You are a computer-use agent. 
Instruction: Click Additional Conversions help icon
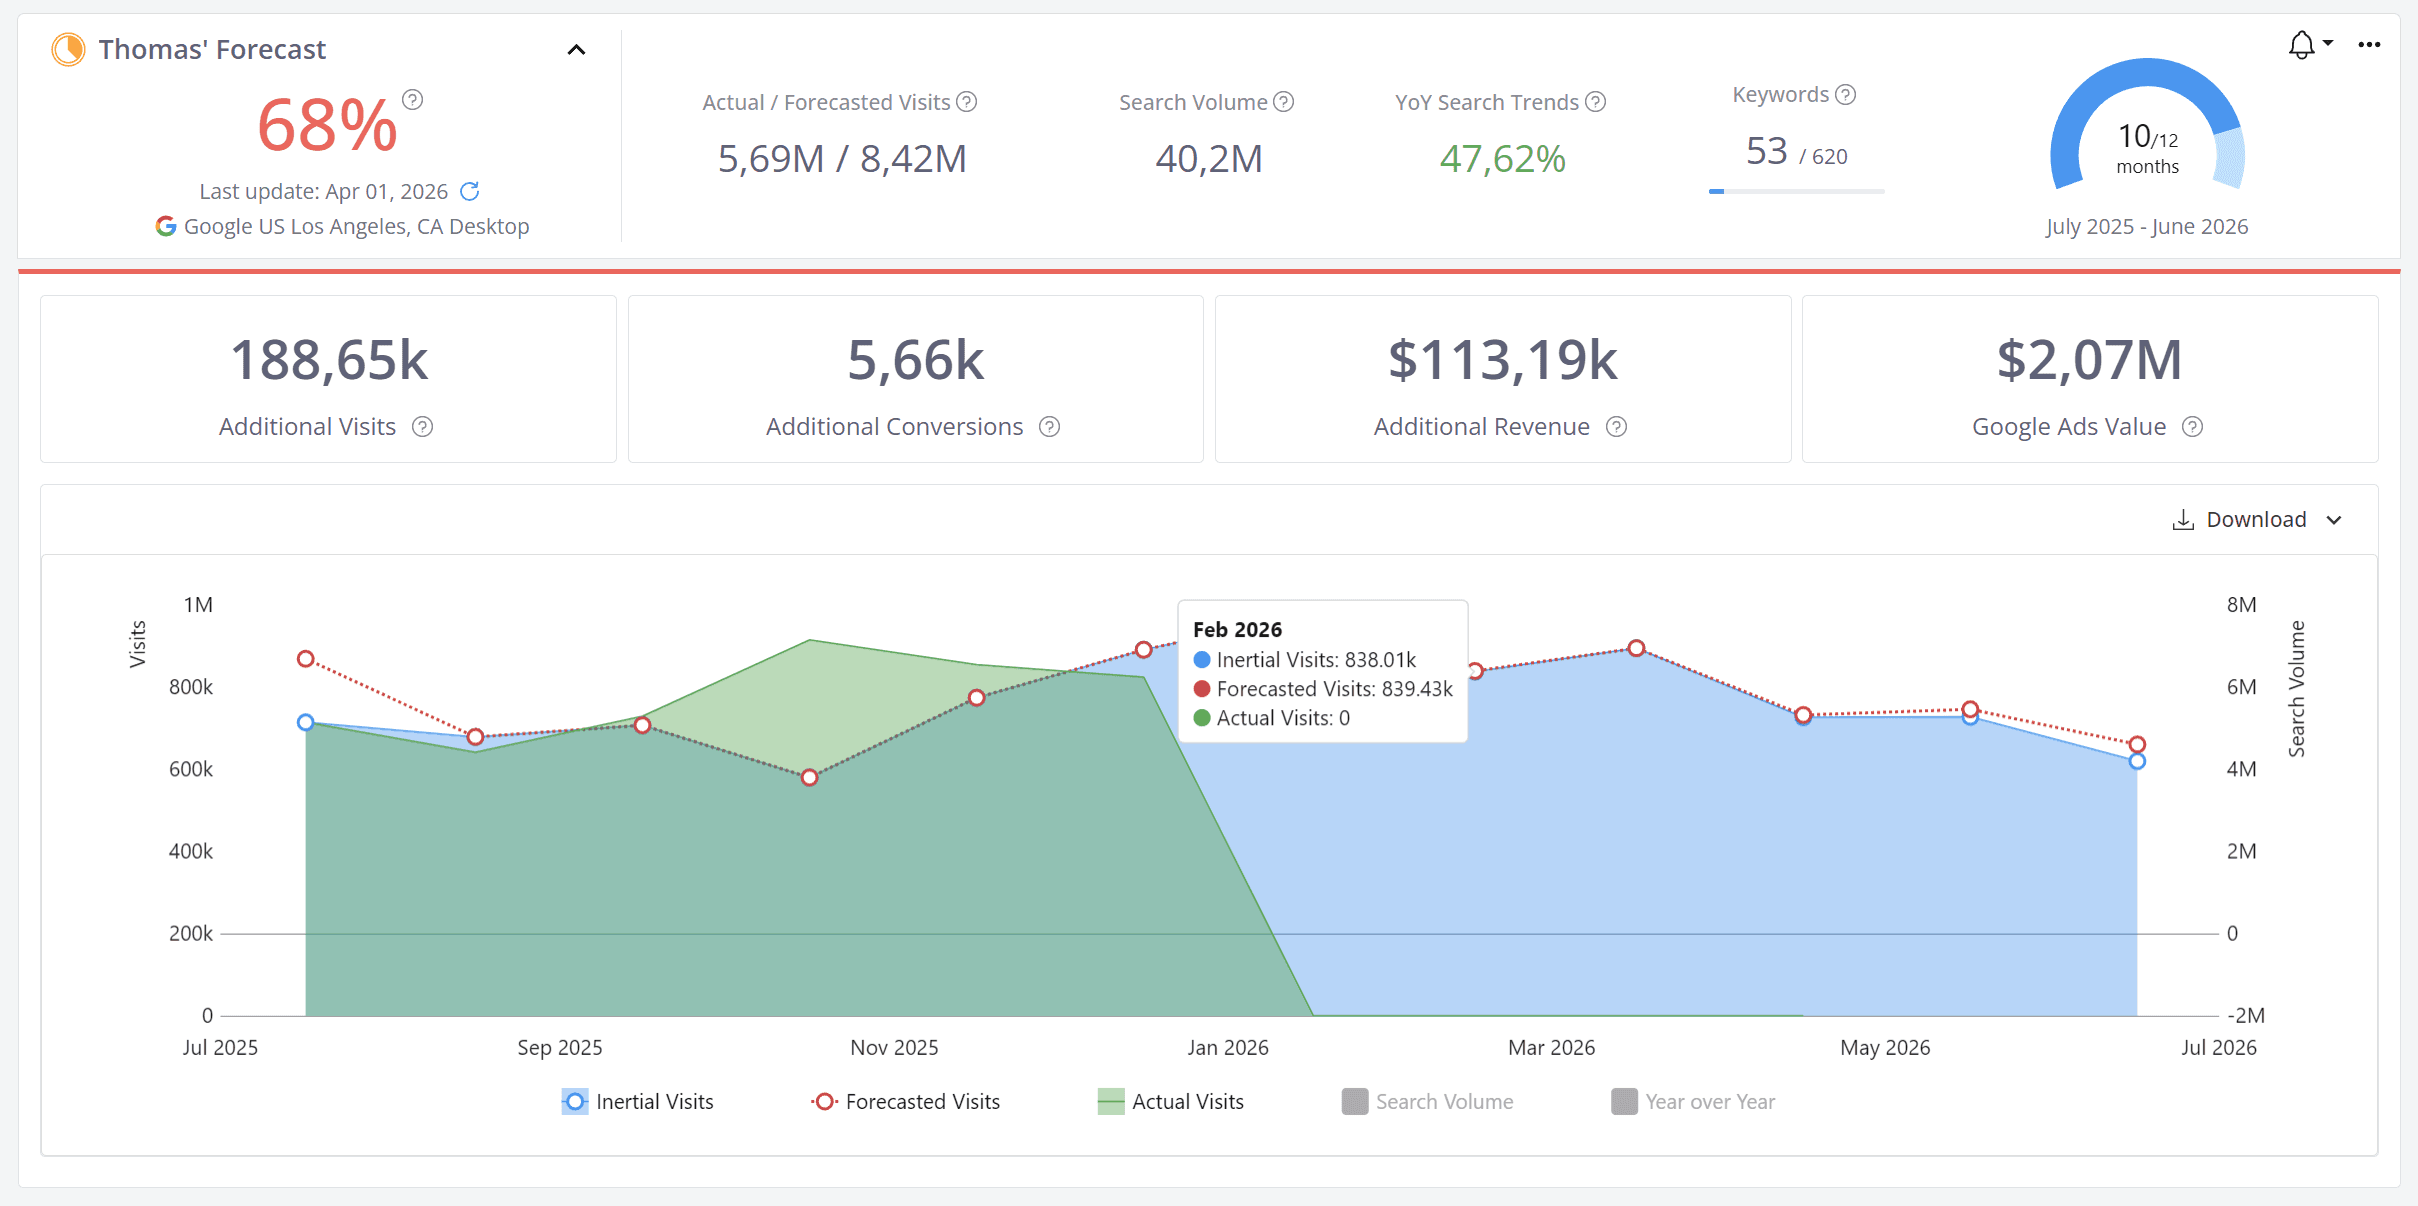1049,427
